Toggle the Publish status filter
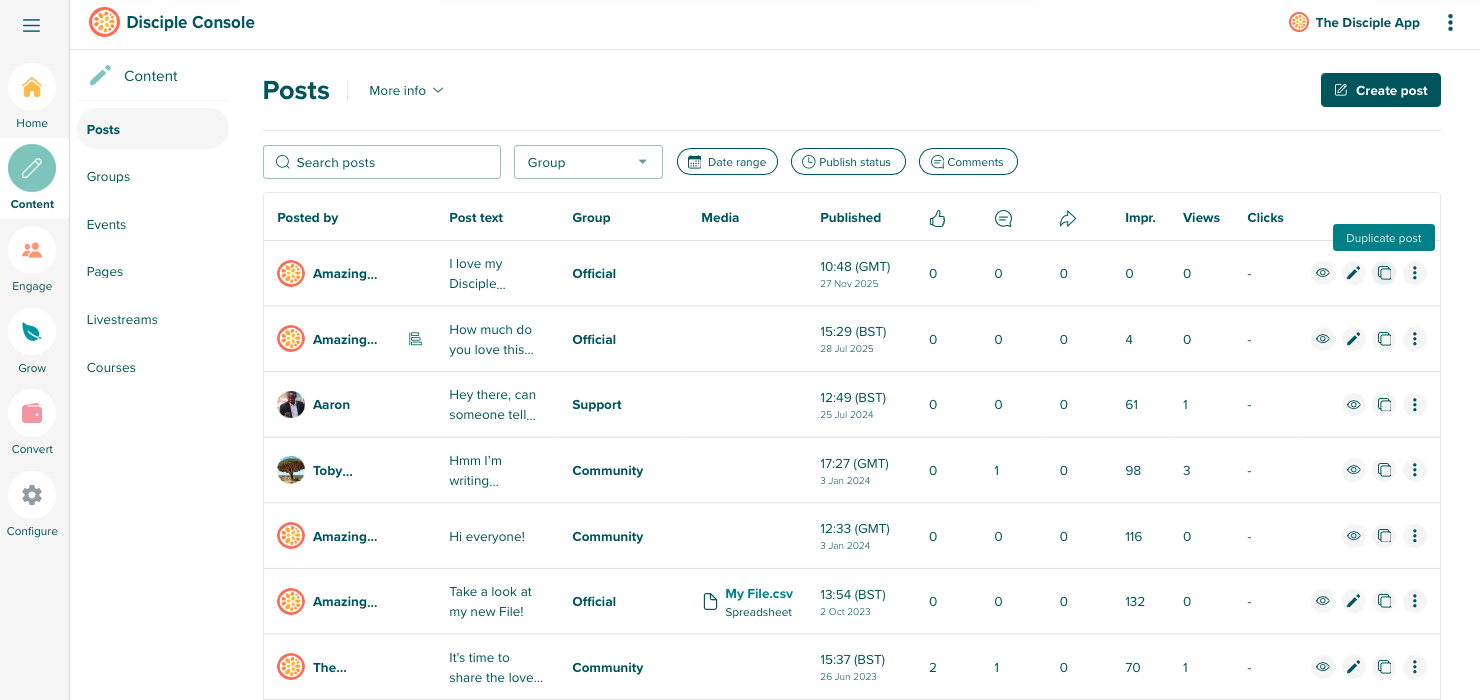 (x=847, y=162)
